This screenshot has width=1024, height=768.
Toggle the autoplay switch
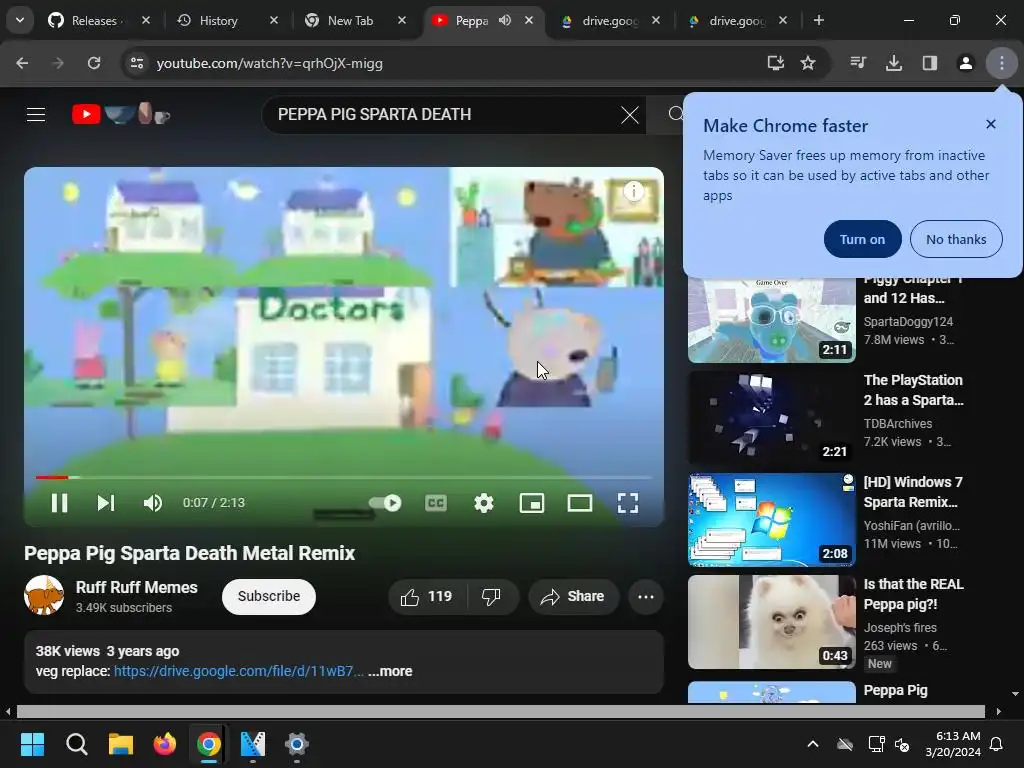385,503
